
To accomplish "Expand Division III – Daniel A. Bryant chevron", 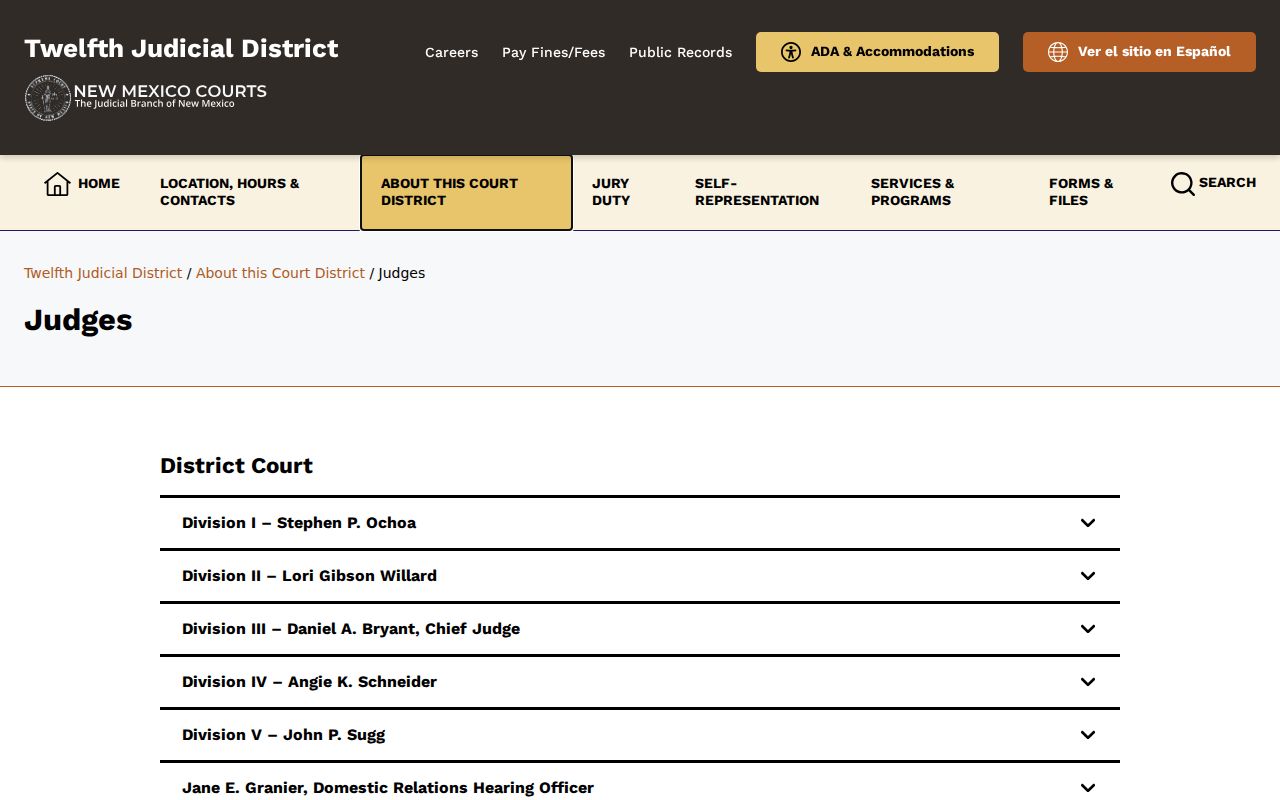I will coord(1088,629).
